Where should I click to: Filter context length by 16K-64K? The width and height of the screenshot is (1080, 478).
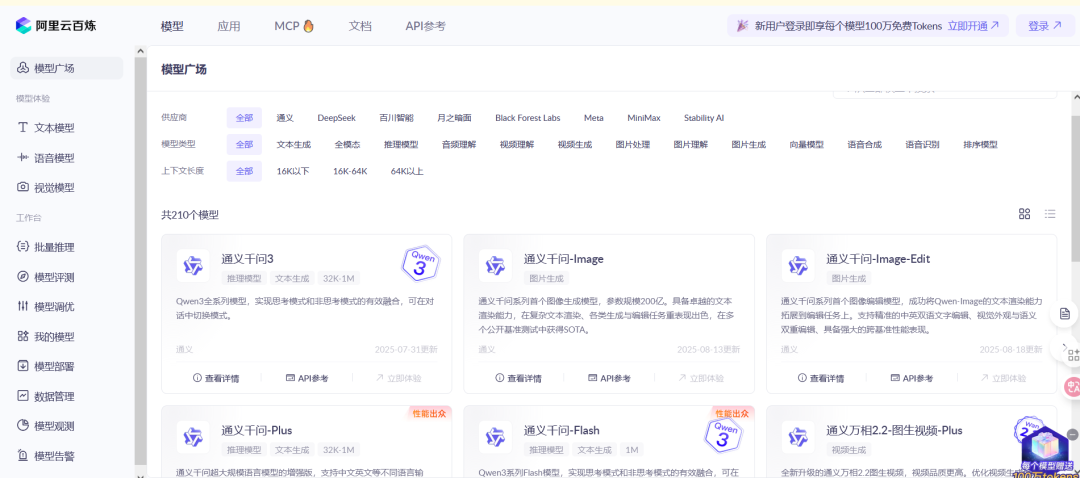pyautogui.click(x=351, y=171)
